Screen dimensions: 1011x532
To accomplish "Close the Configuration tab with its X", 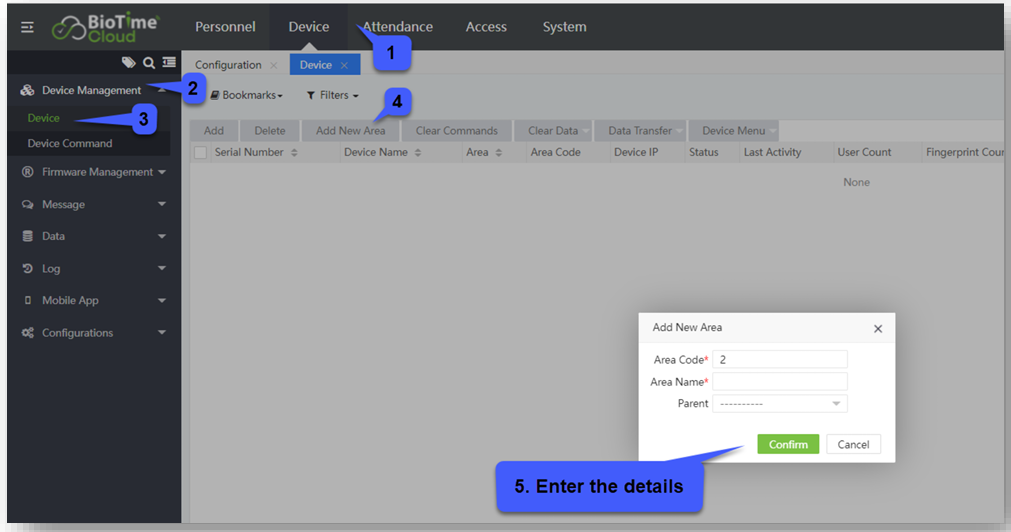I will pos(274,66).
